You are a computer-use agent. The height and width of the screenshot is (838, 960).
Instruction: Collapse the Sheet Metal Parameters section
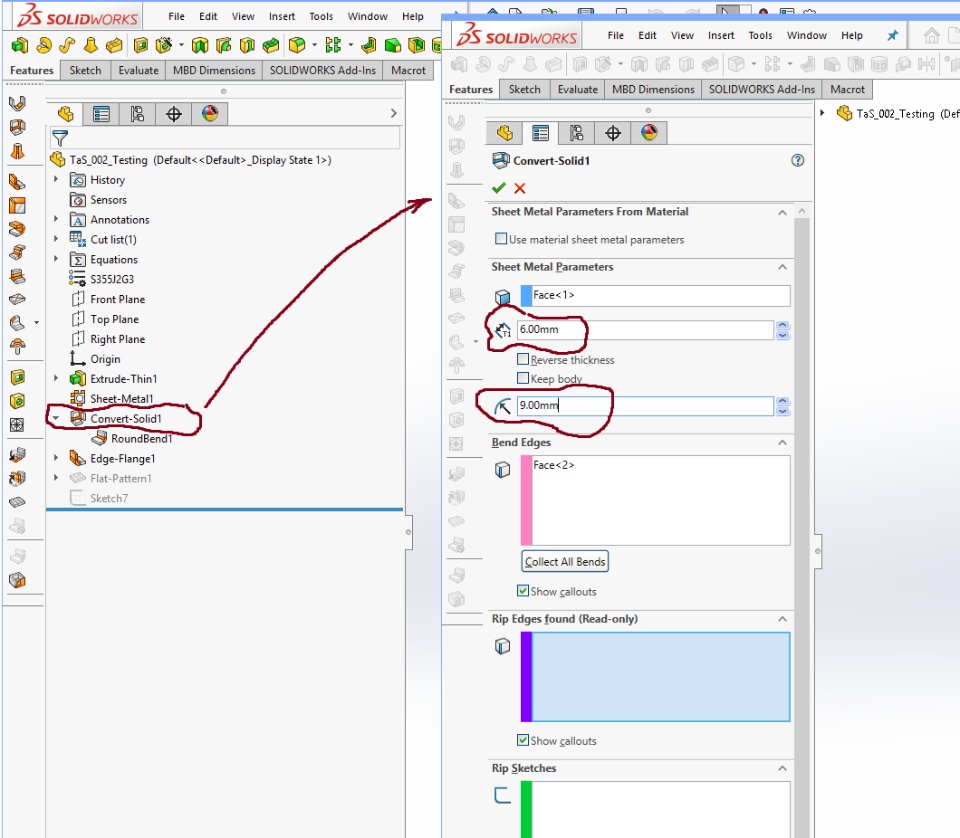782,267
